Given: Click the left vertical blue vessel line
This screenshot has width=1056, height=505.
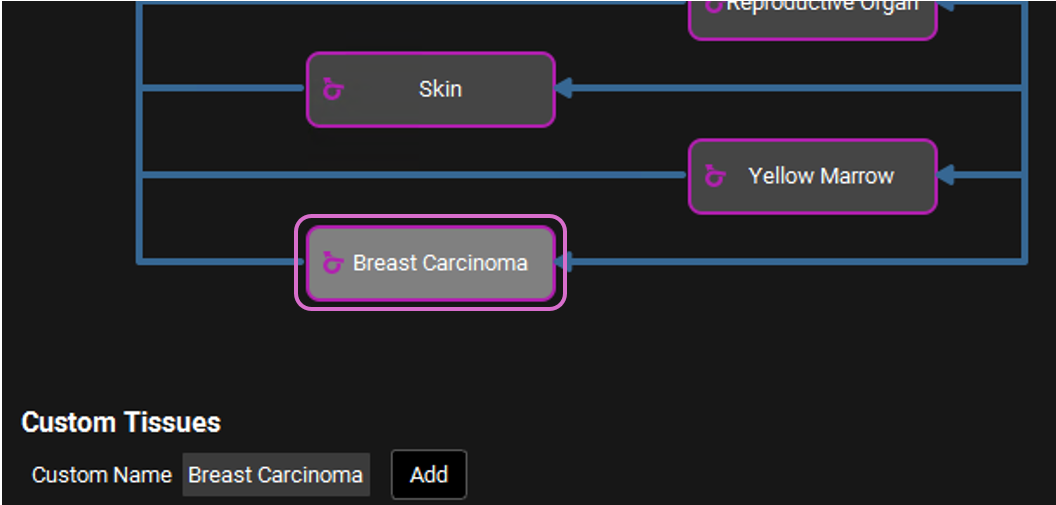Looking at the screenshot, I should point(139,130).
